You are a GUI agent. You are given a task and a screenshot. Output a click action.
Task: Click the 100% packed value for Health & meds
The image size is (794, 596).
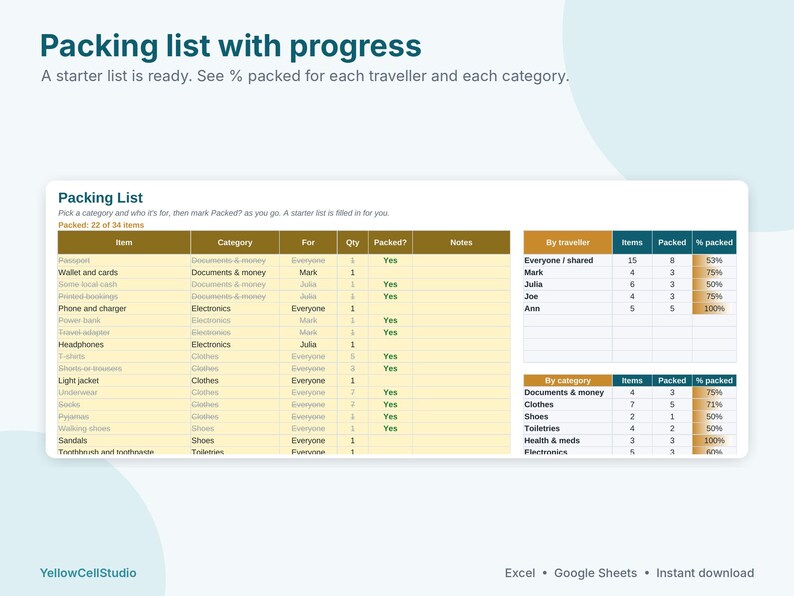[714, 441]
